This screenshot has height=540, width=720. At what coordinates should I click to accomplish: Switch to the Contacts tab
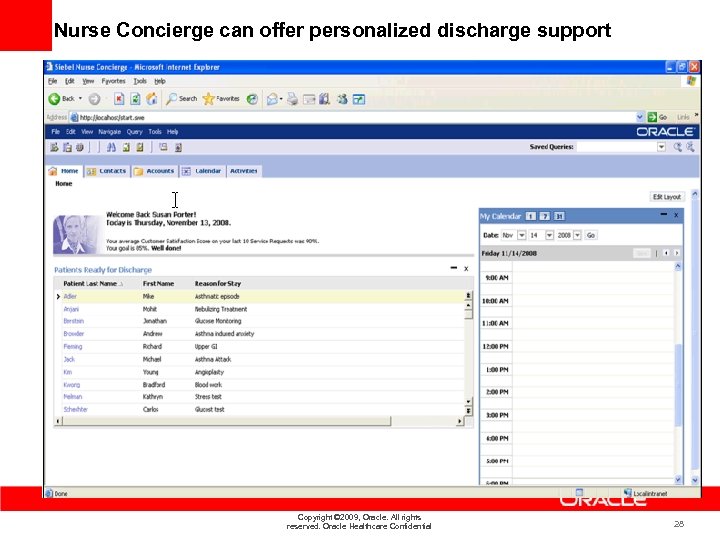pyautogui.click(x=107, y=171)
